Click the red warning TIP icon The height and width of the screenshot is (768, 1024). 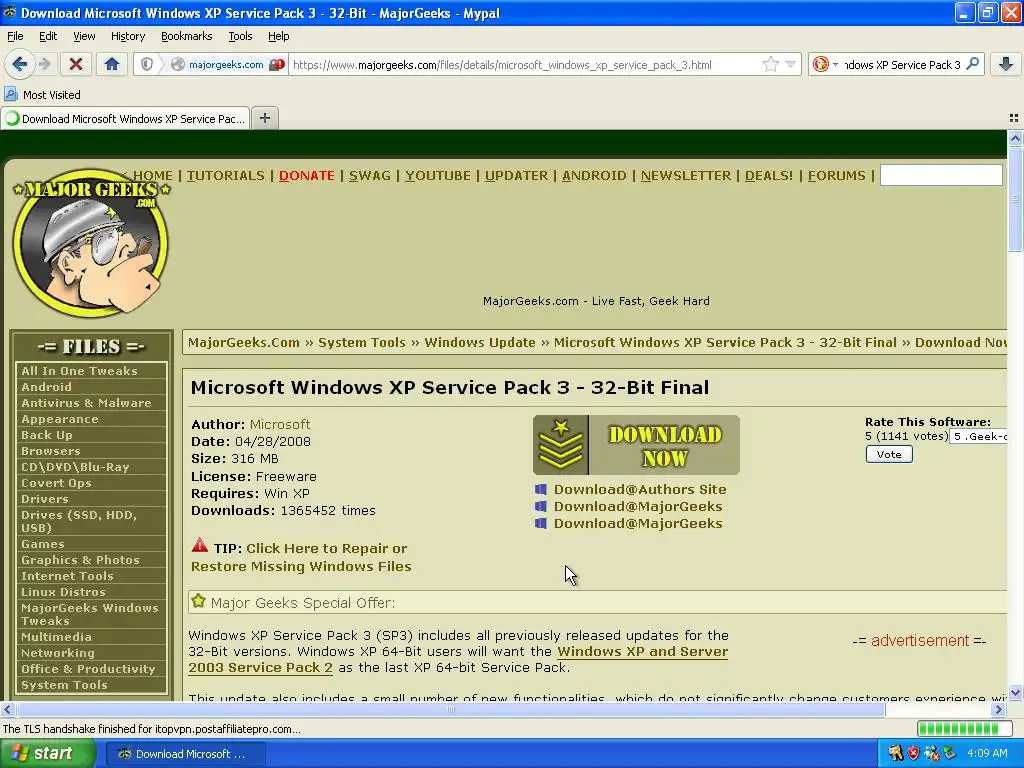click(x=200, y=545)
